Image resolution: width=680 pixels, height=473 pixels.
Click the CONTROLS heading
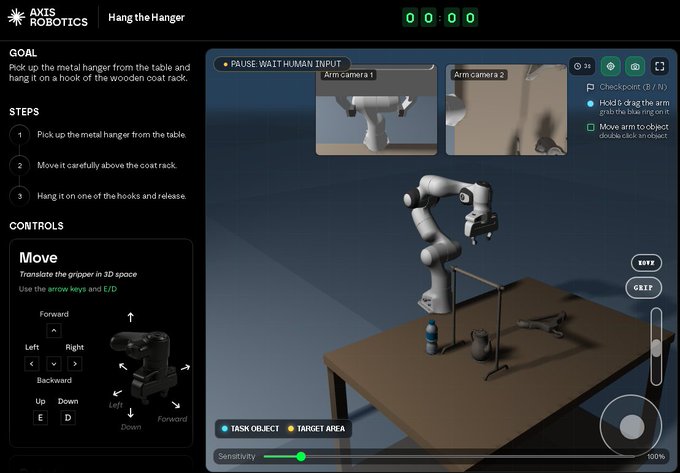pos(36,226)
